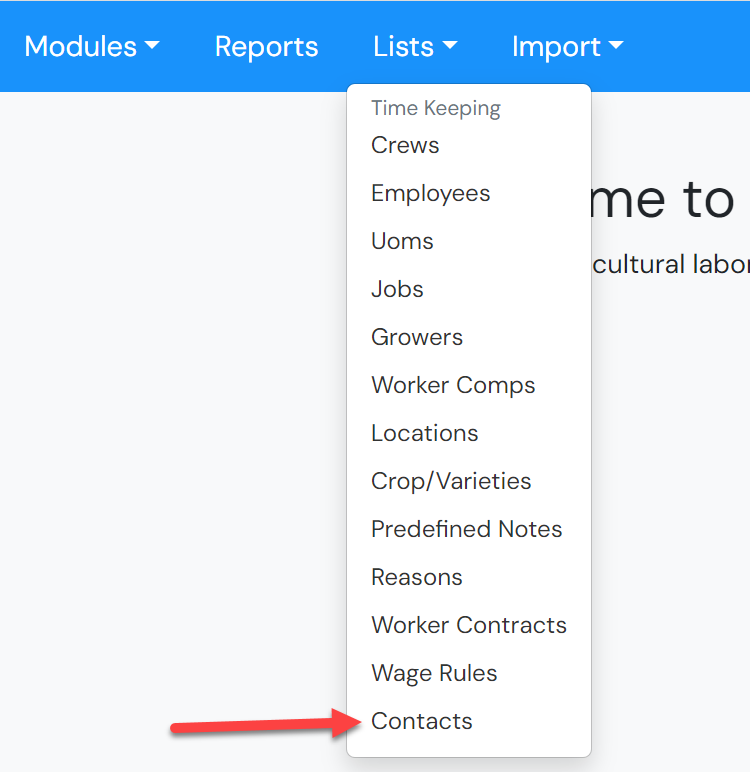Viewport: 750px width, 772px height.
Task: Expand the Import dropdown
Action: (568, 47)
